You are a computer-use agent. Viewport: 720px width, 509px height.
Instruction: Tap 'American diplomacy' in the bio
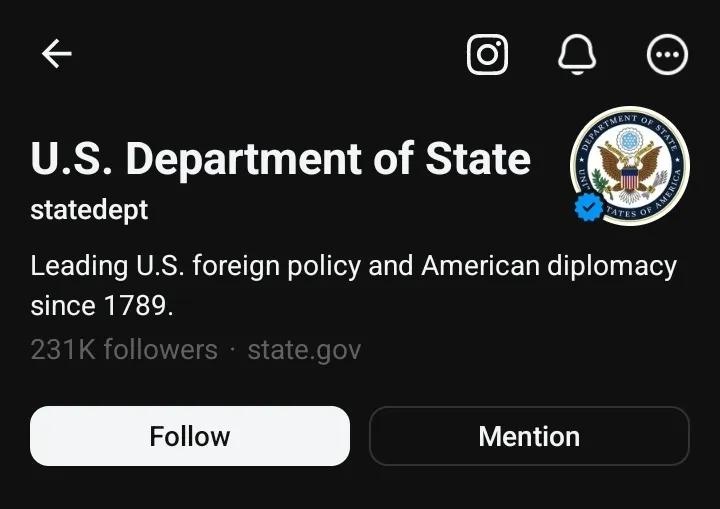pyautogui.click(x=549, y=266)
